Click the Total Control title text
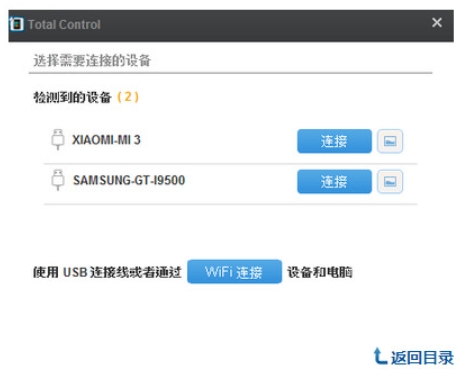 click(x=64, y=24)
